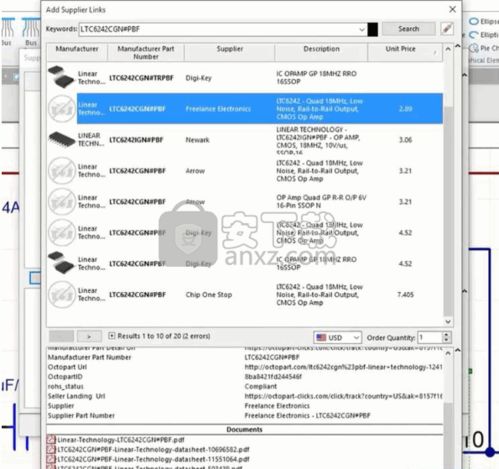Click PDF icon beside Linear-Technology-LTC6242CGN#PBF.pdf
The height and width of the screenshot is (469, 499).
[x=51, y=440]
